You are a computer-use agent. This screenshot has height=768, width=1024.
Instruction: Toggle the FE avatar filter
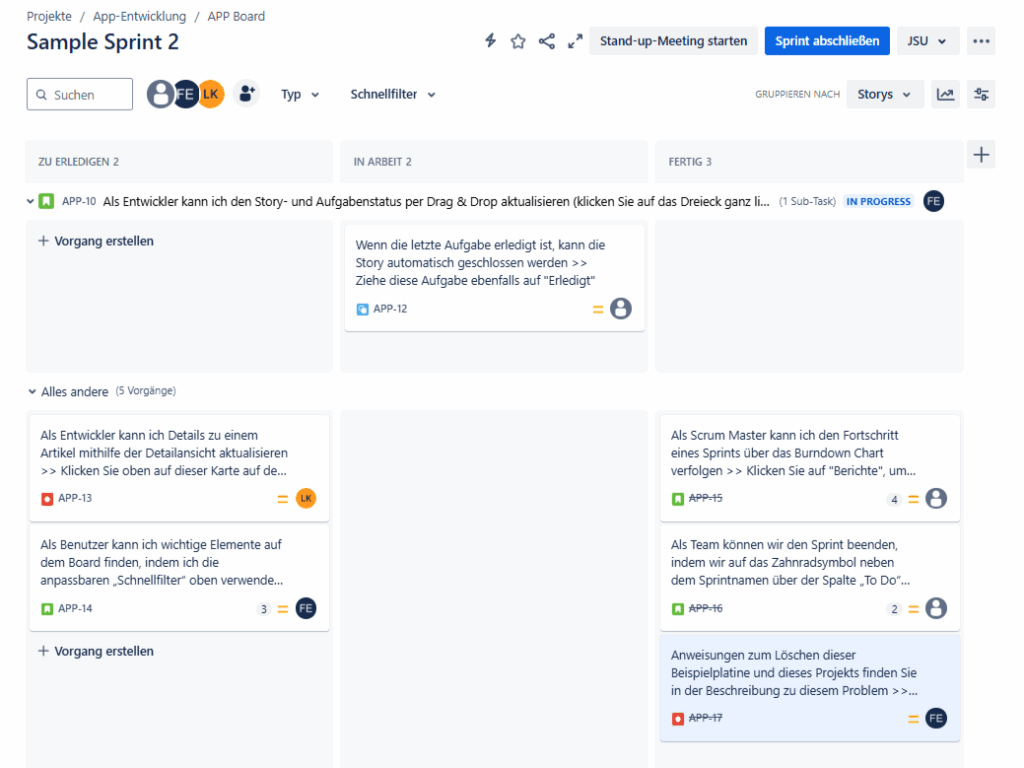(186, 93)
